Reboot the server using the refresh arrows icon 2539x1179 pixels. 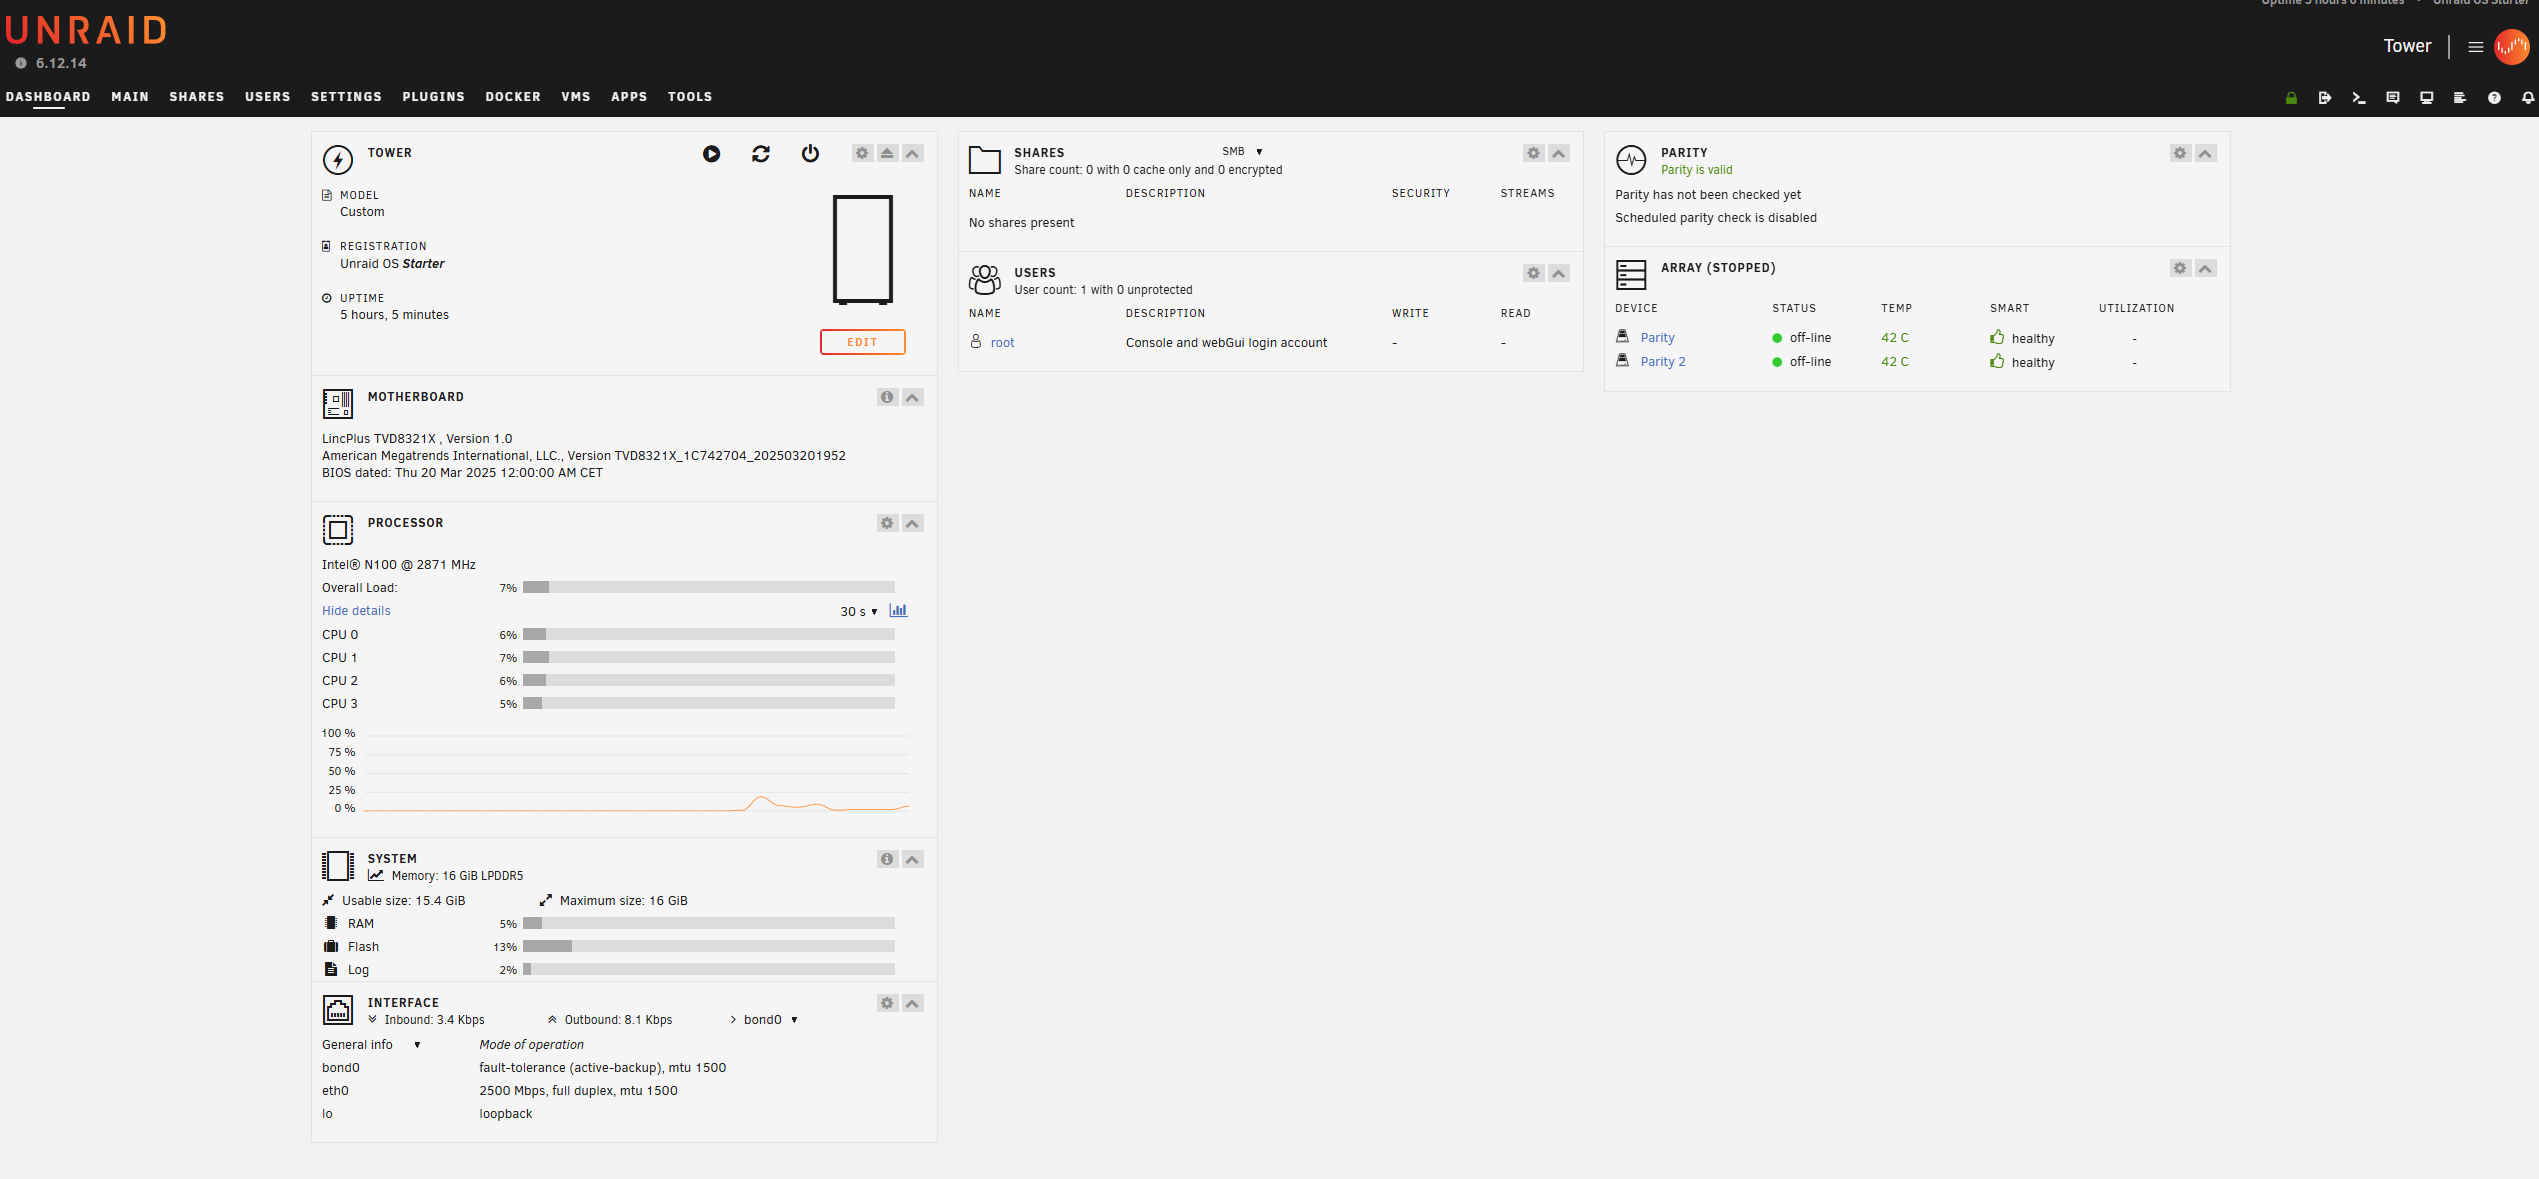click(761, 153)
